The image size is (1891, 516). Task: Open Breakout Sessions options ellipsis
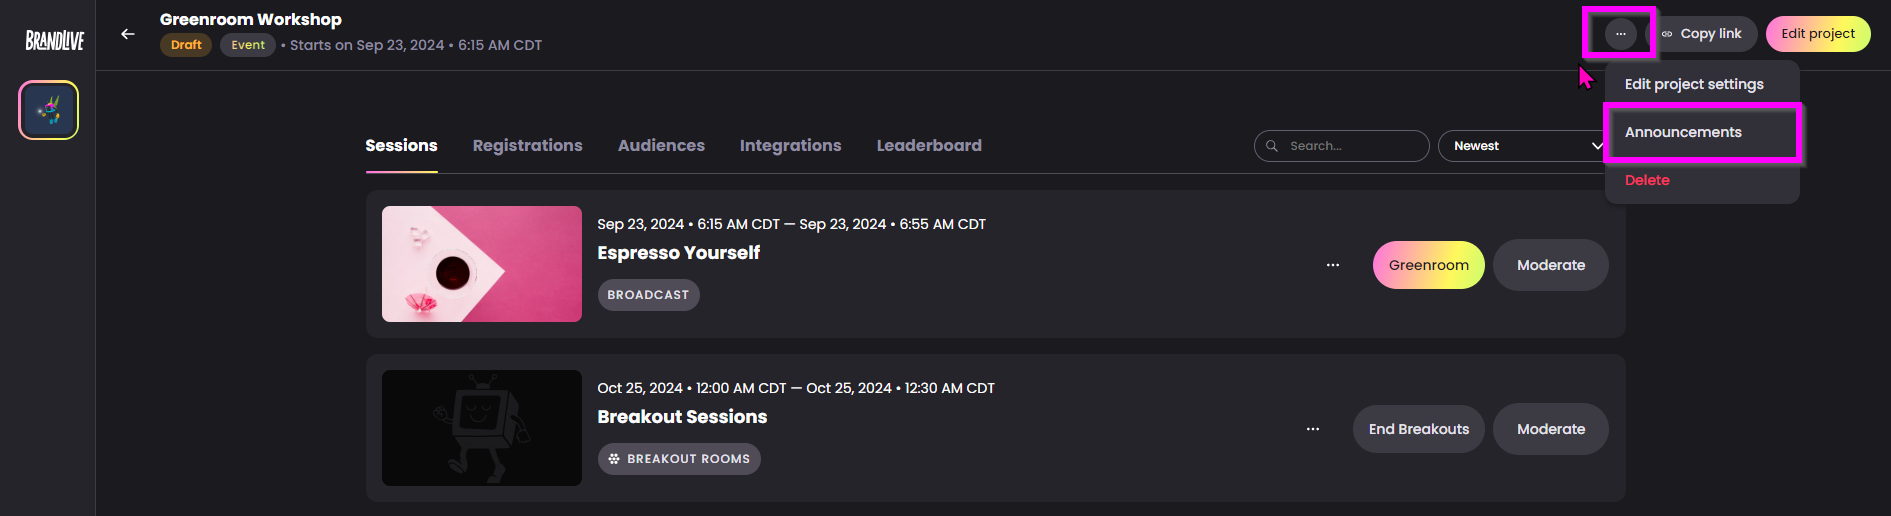pyautogui.click(x=1312, y=429)
